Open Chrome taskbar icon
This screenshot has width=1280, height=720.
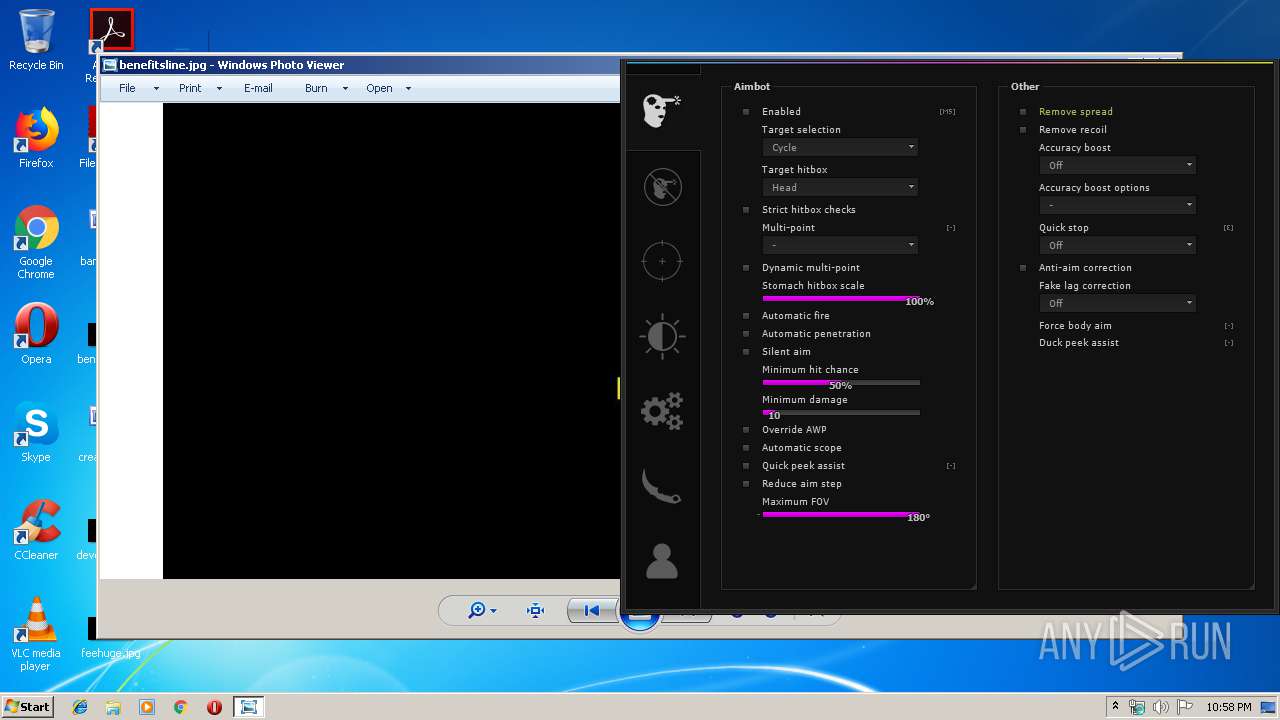[x=180, y=707]
